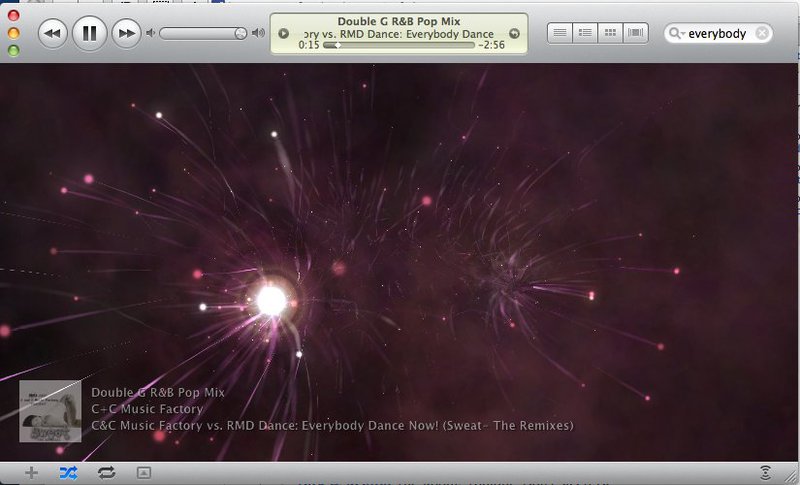The width and height of the screenshot is (800, 485).
Task: Click the low volume speaker icon
Action: [150, 33]
